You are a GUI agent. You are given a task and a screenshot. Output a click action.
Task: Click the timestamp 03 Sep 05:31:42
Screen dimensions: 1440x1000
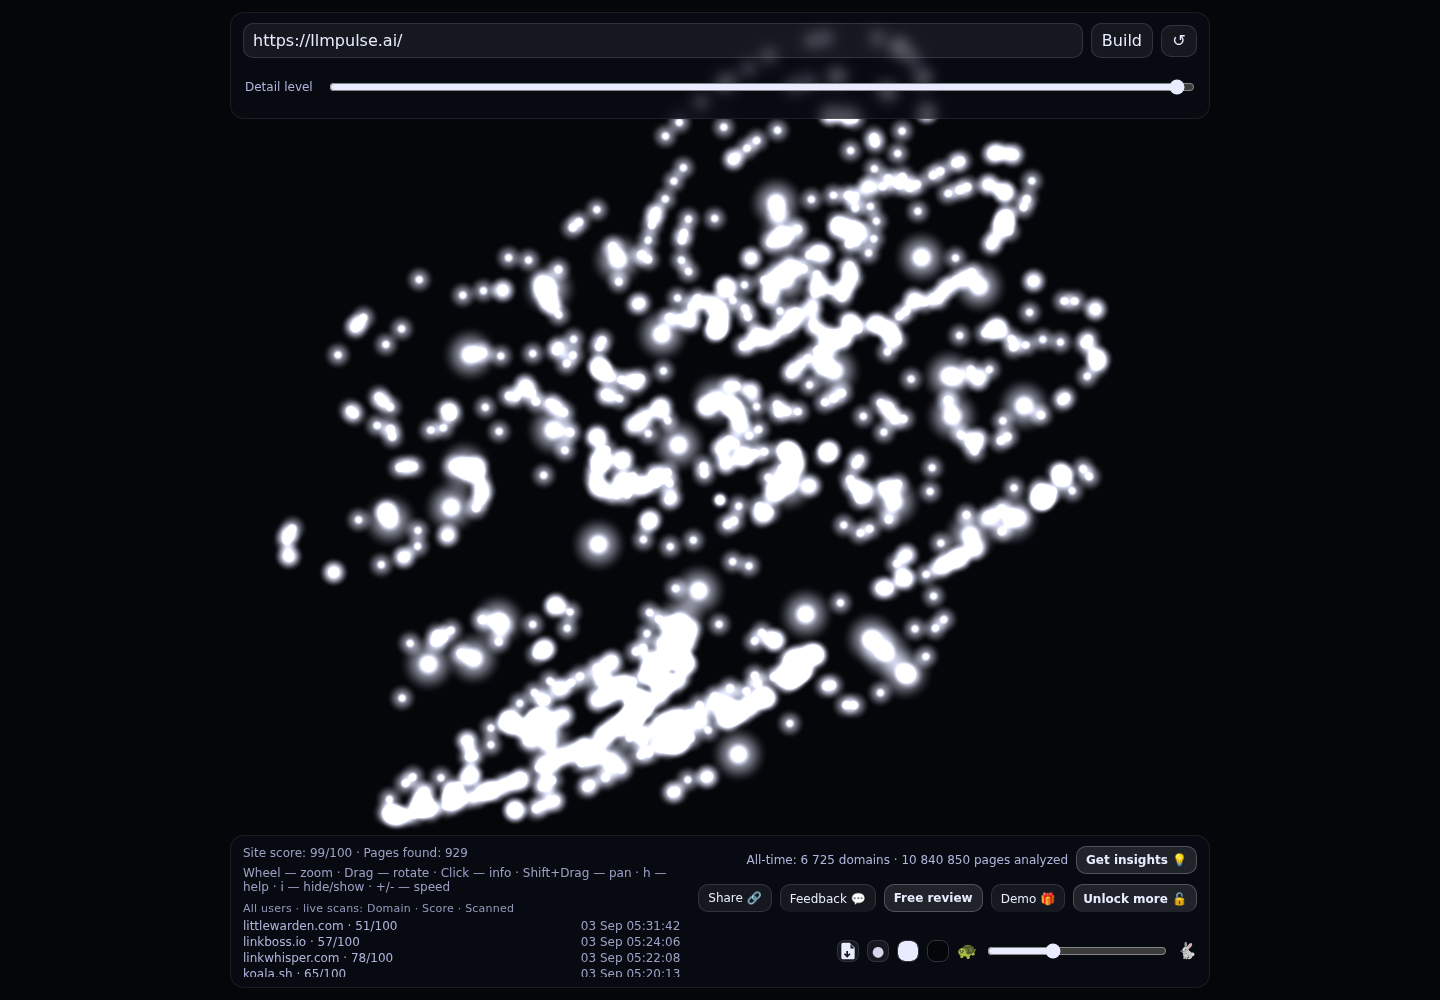(630, 926)
